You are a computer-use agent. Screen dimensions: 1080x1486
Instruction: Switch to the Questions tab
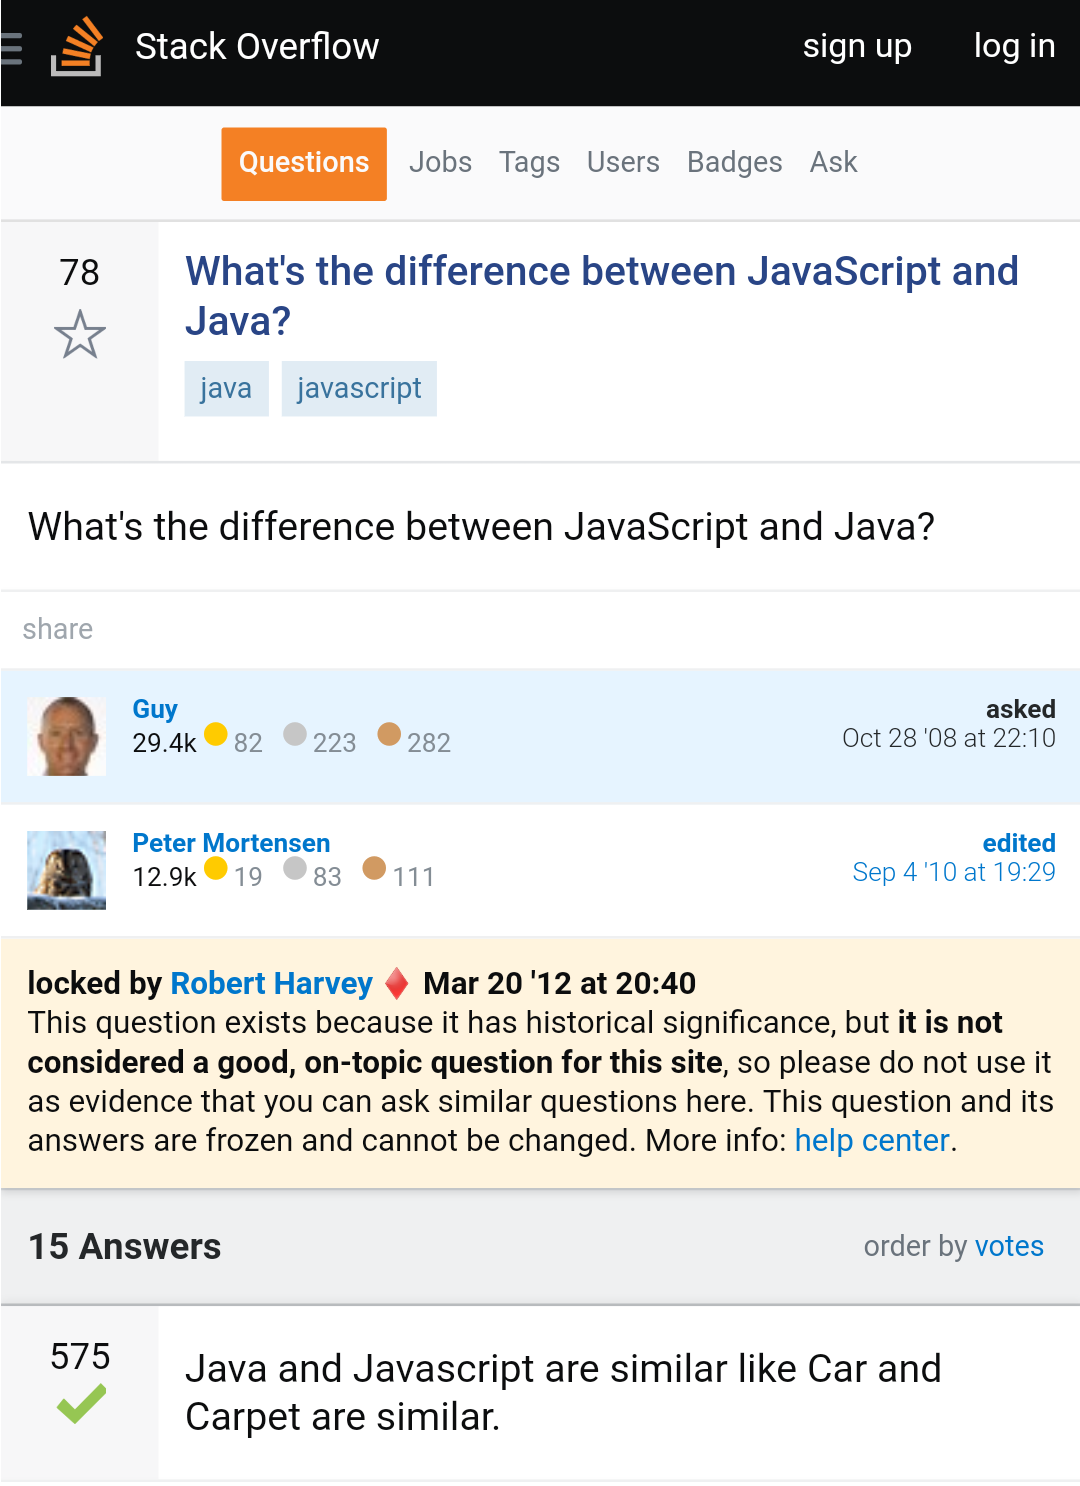pos(303,162)
